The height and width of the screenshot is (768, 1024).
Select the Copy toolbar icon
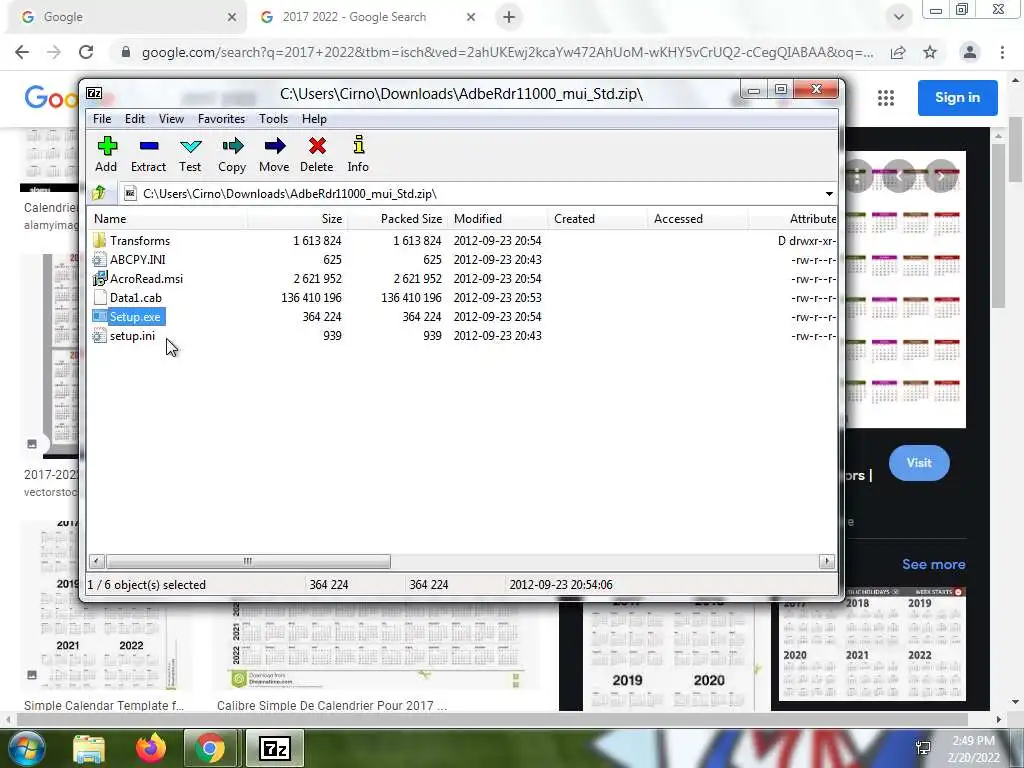pos(232,154)
